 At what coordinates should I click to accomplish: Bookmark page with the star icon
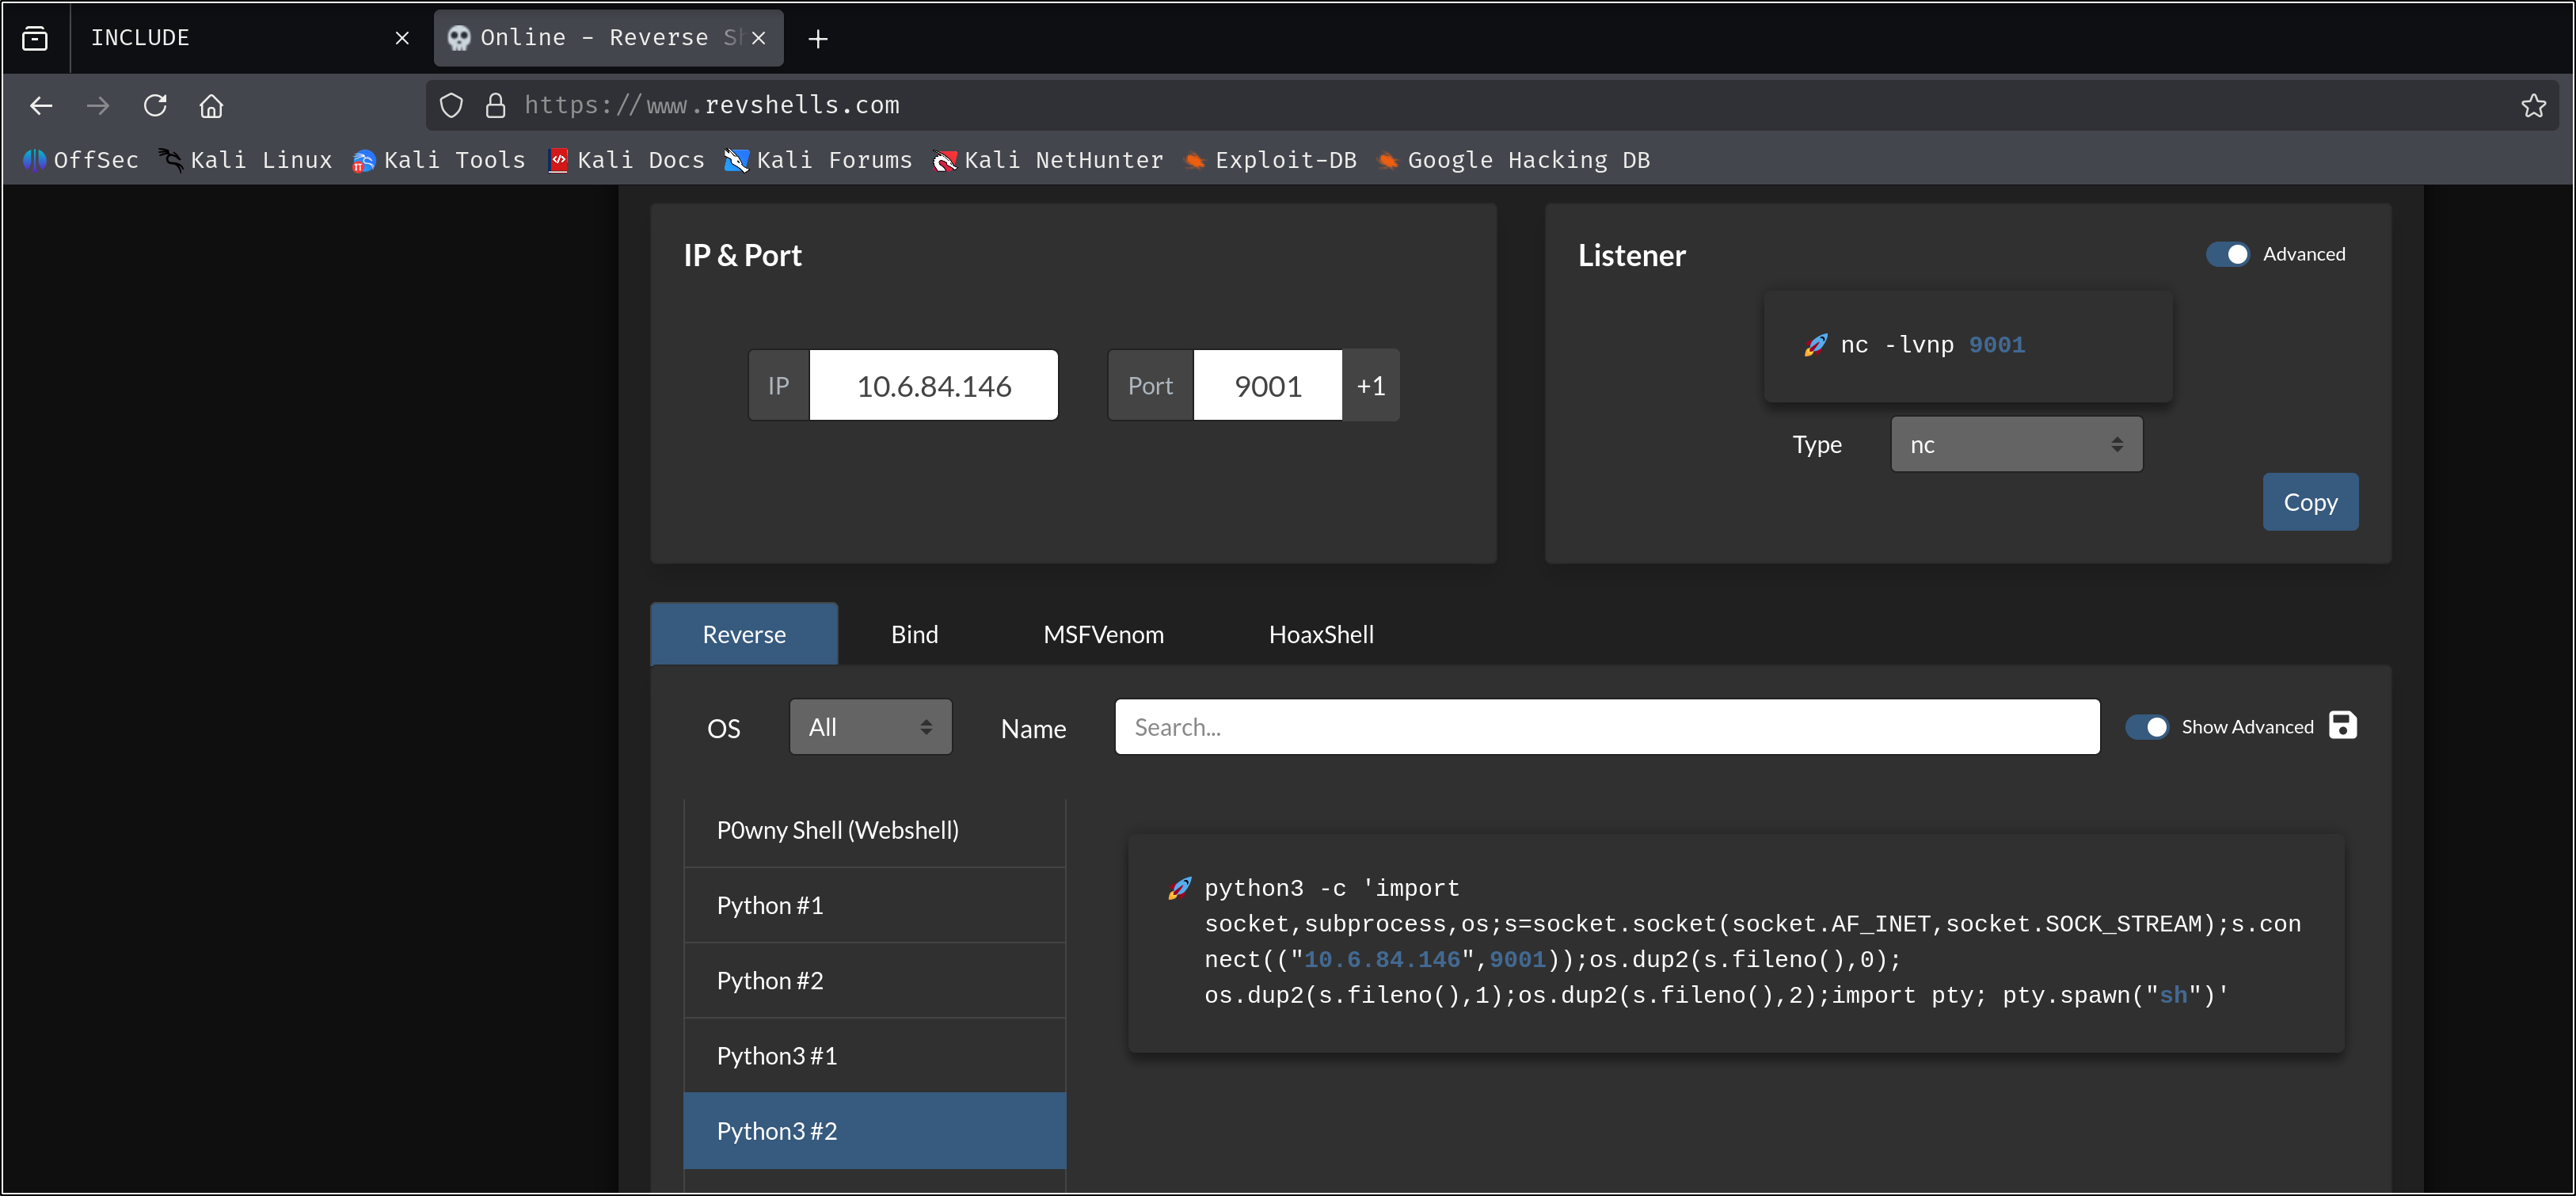[x=2532, y=105]
